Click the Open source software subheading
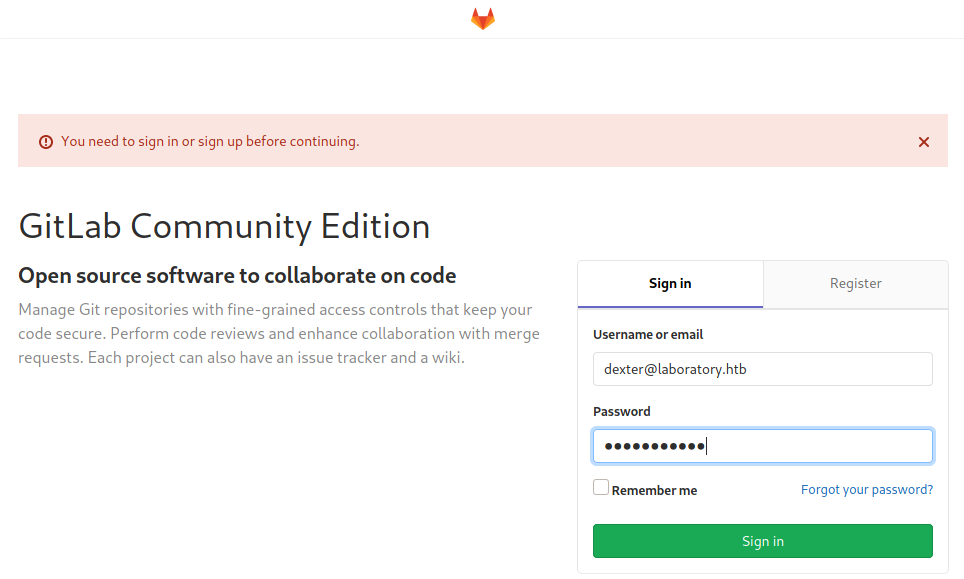The width and height of the screenshot is (964, 579). coord(238,275)
